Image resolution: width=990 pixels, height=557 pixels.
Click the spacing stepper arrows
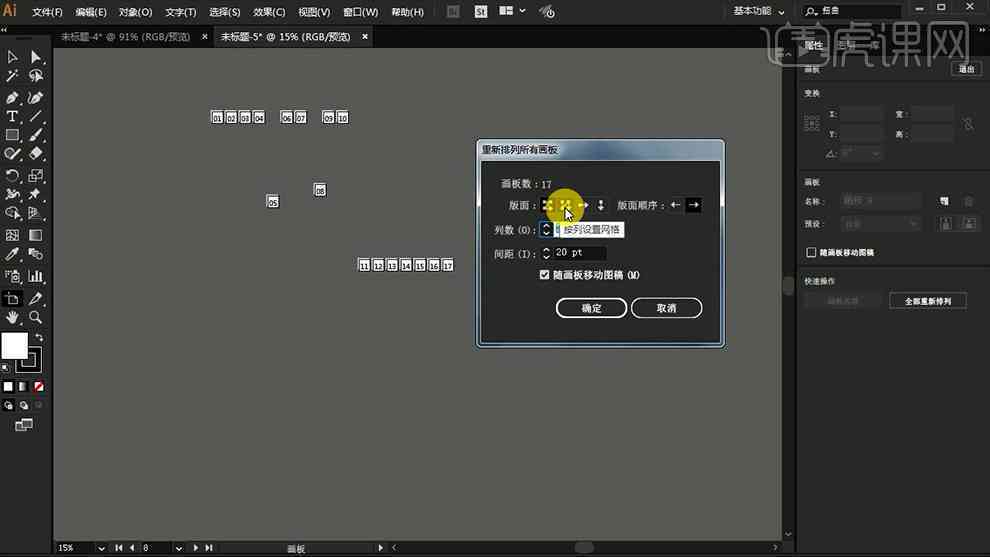[x=546, y=253]
